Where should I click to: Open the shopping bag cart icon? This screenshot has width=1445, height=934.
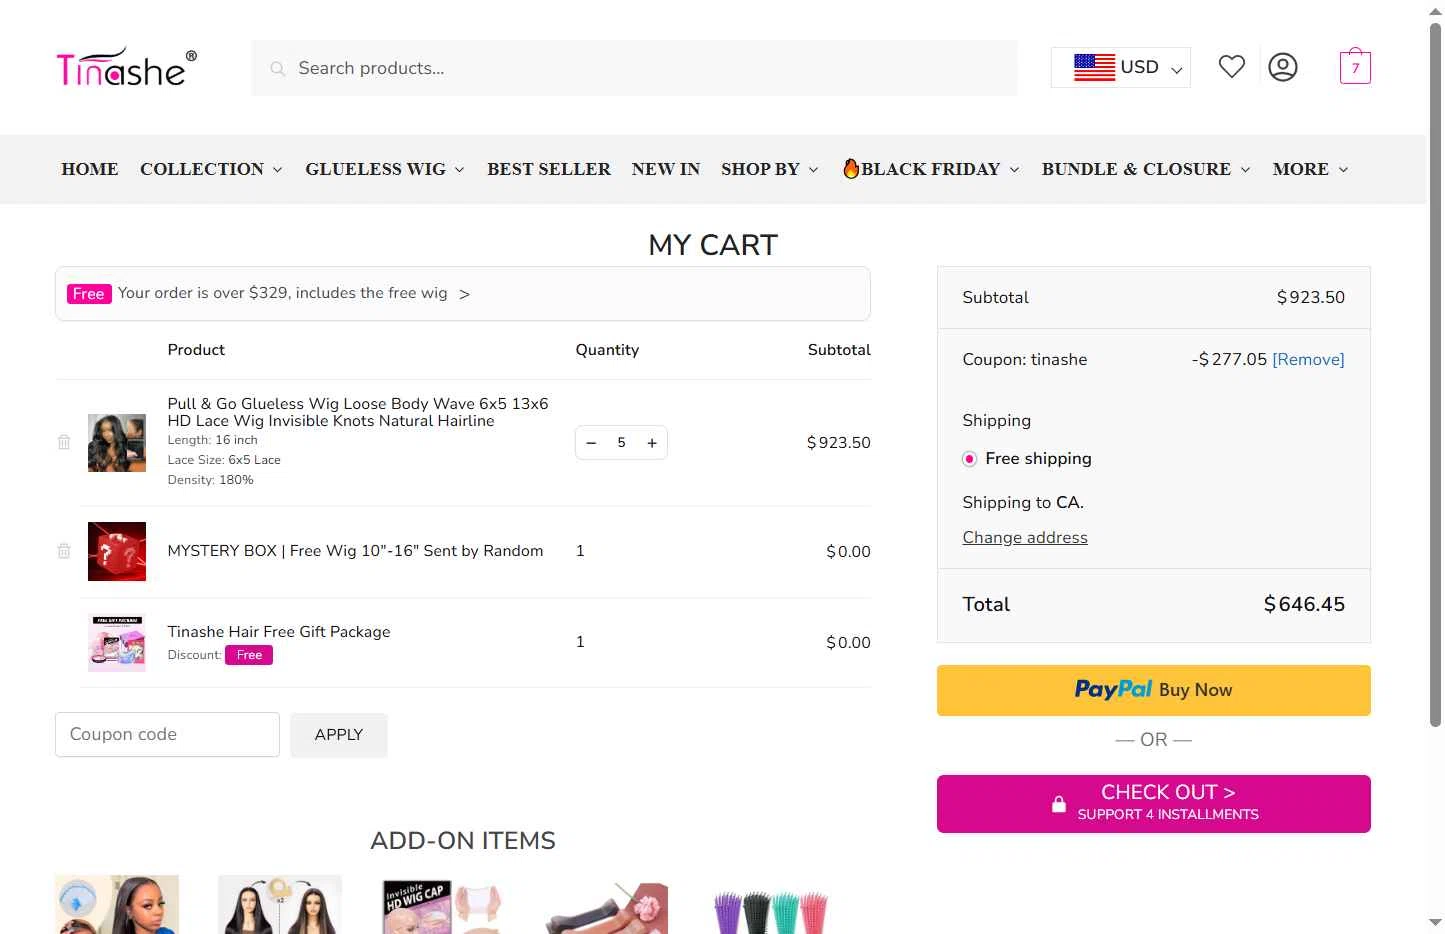1355,66
